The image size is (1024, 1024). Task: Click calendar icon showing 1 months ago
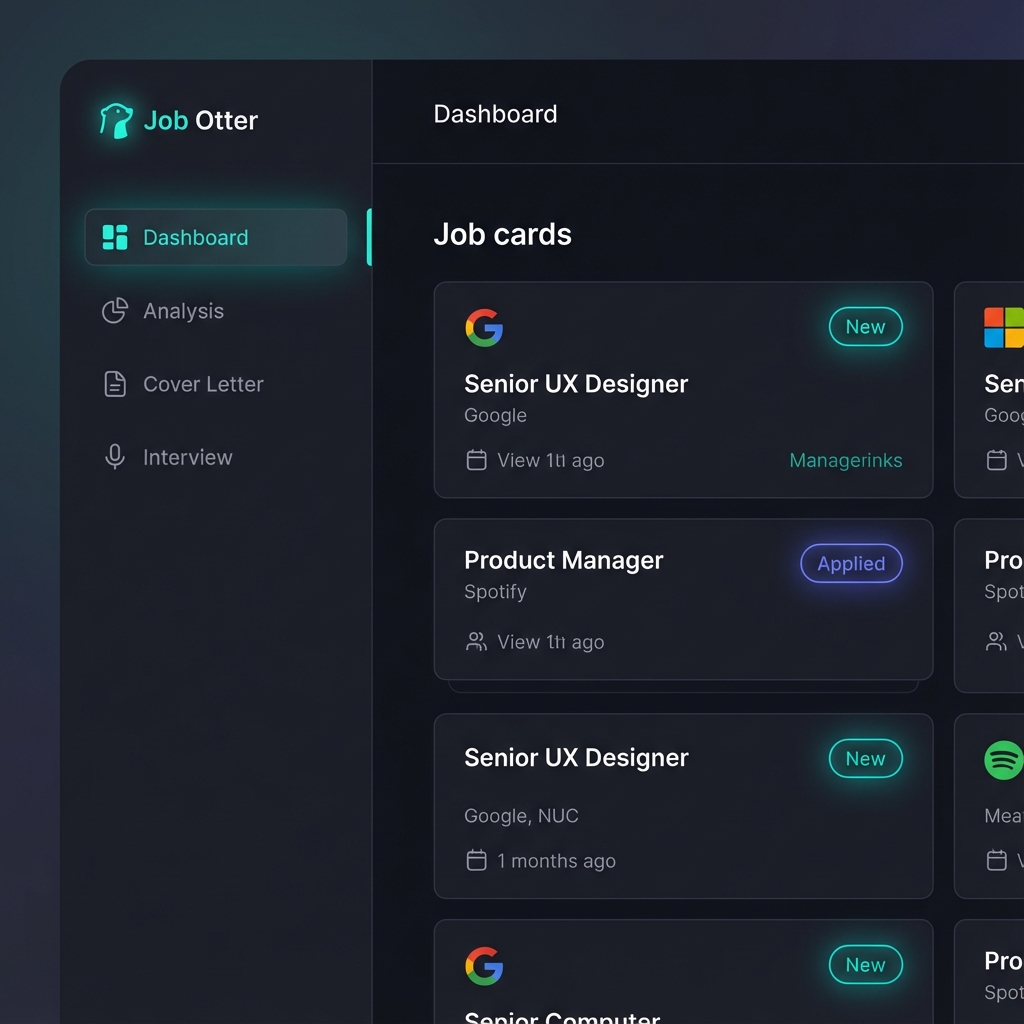pyautogui.click(x=475, y=860)
